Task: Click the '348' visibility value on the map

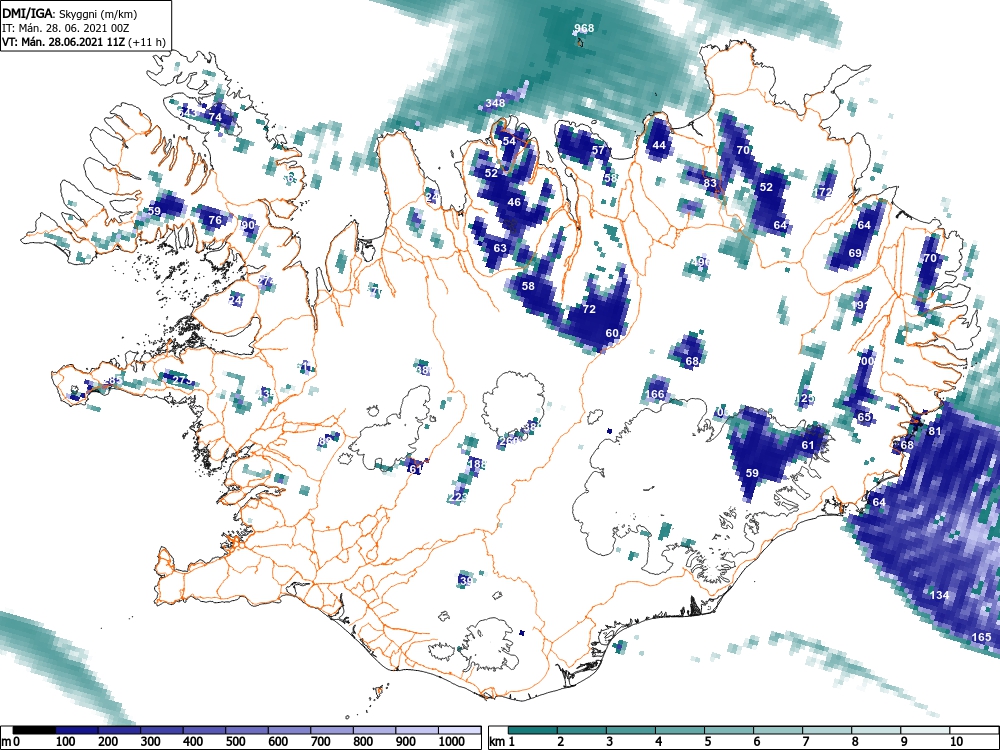Action: pos(495,103)
